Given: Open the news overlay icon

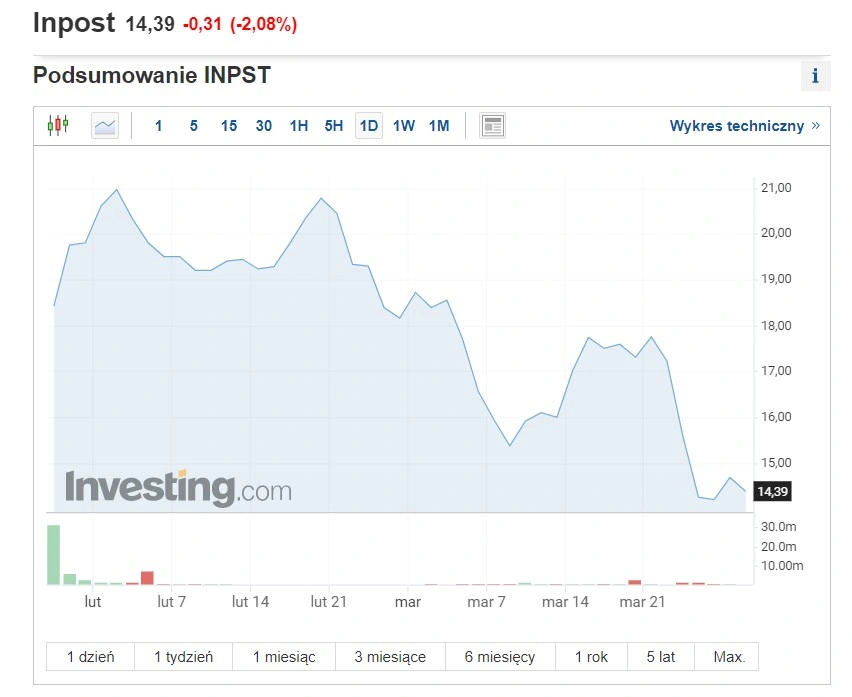Looking at the screenshot, I should 492,125.
